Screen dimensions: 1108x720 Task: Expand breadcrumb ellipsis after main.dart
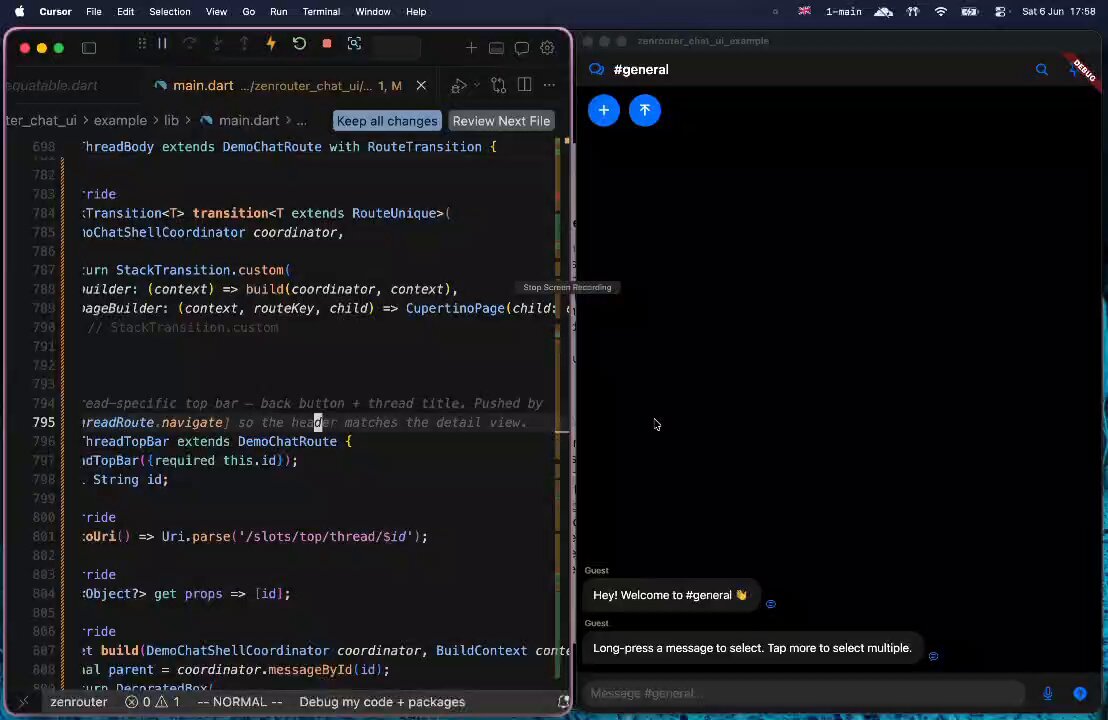pos(302,121)
